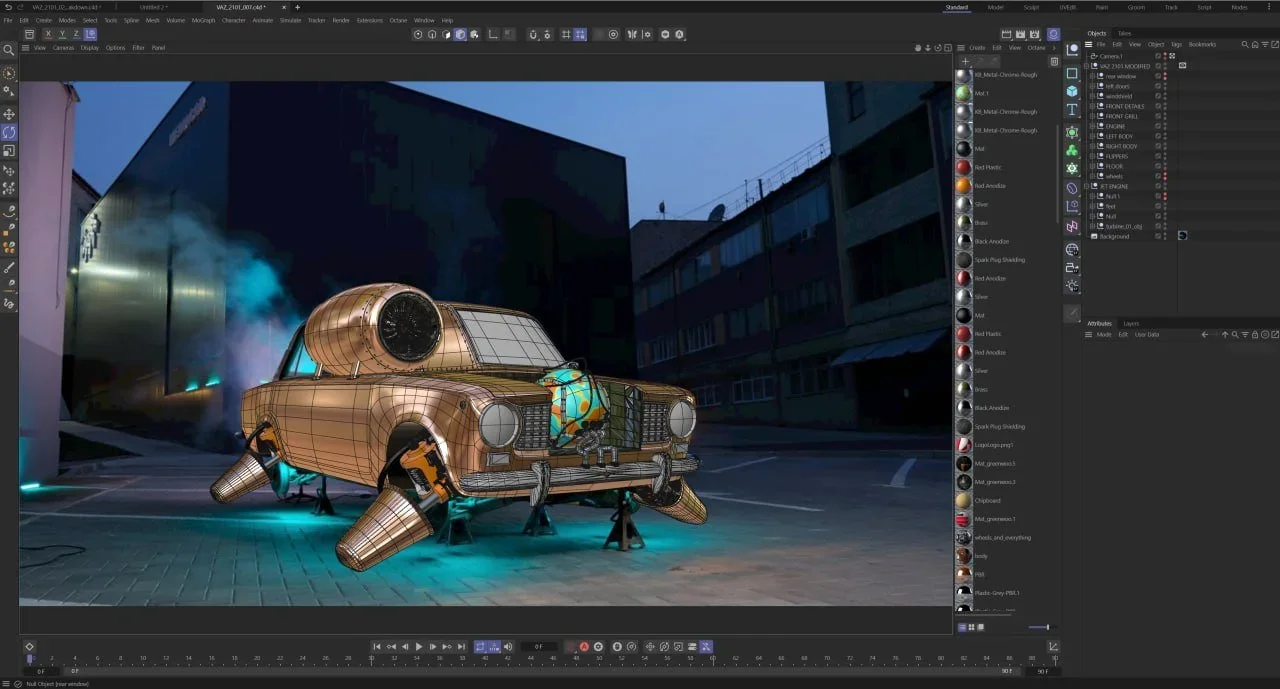Toggle the Y axis lock icon
This screenshot has width=1280, height=689.
click(x=62, y=34)
